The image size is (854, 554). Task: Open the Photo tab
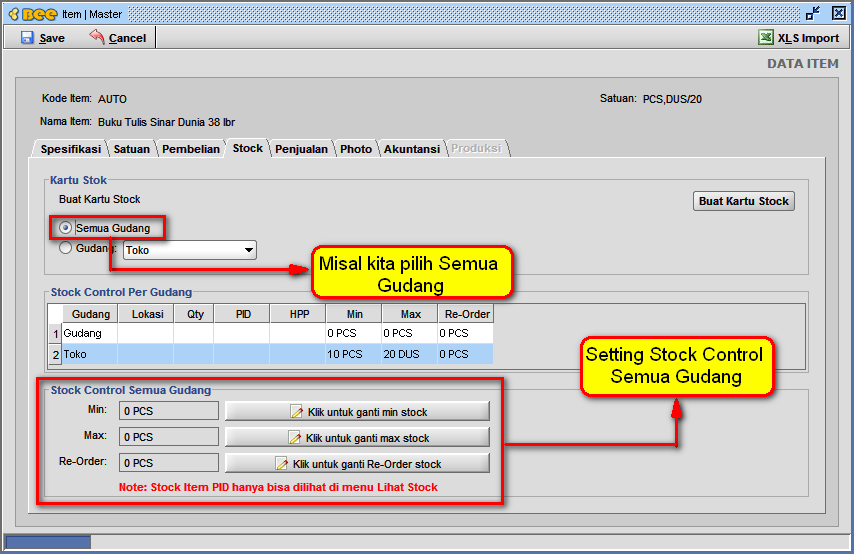pos(356,149)
